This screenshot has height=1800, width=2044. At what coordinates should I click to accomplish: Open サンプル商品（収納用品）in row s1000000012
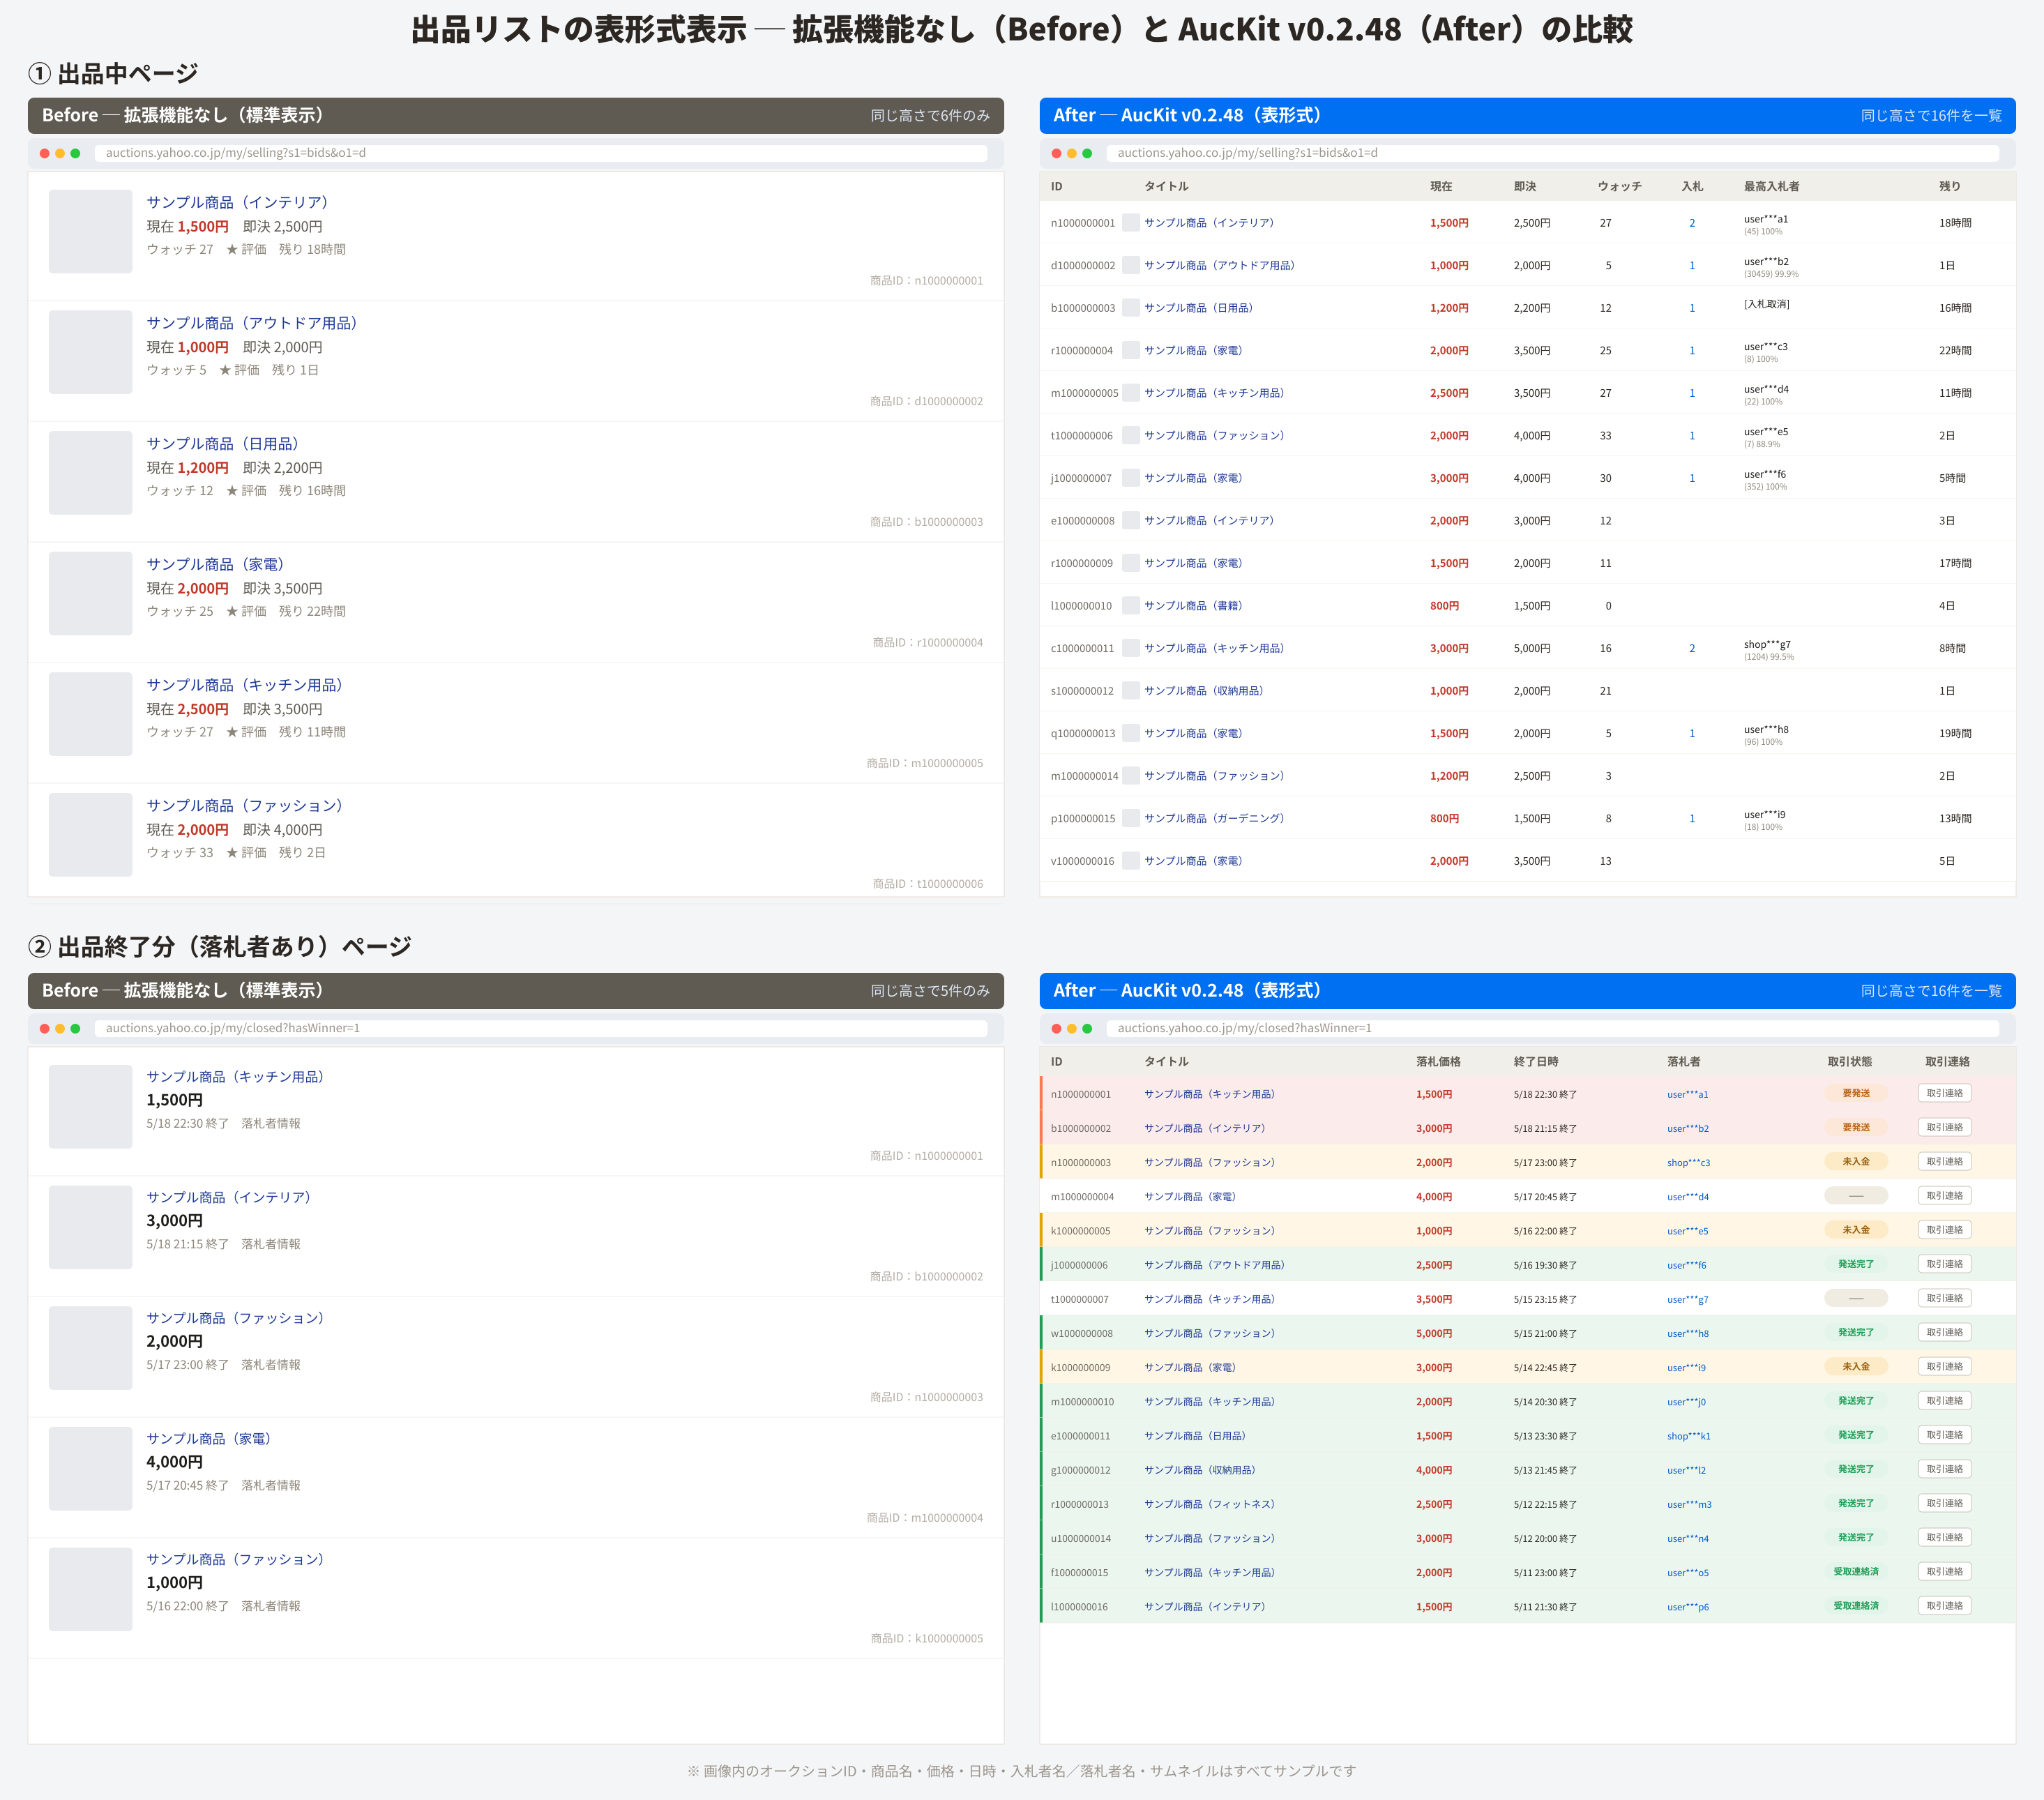click(1204, 691)
